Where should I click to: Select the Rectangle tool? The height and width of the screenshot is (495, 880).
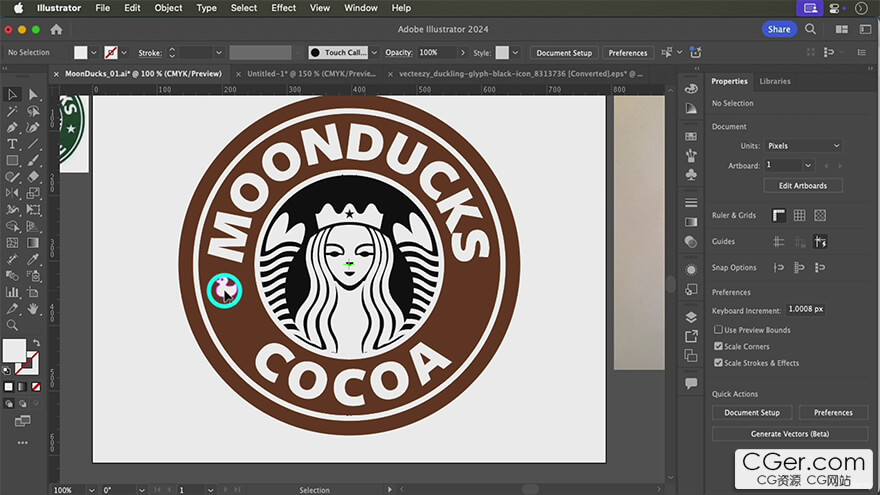point(12,161)
